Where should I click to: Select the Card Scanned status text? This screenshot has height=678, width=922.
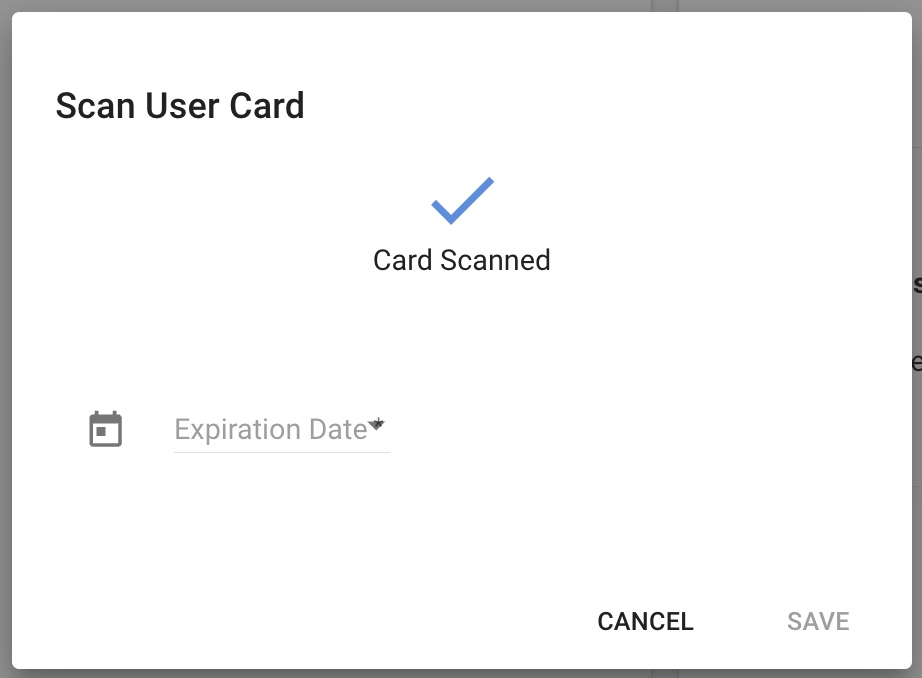[x=462, y=260]
